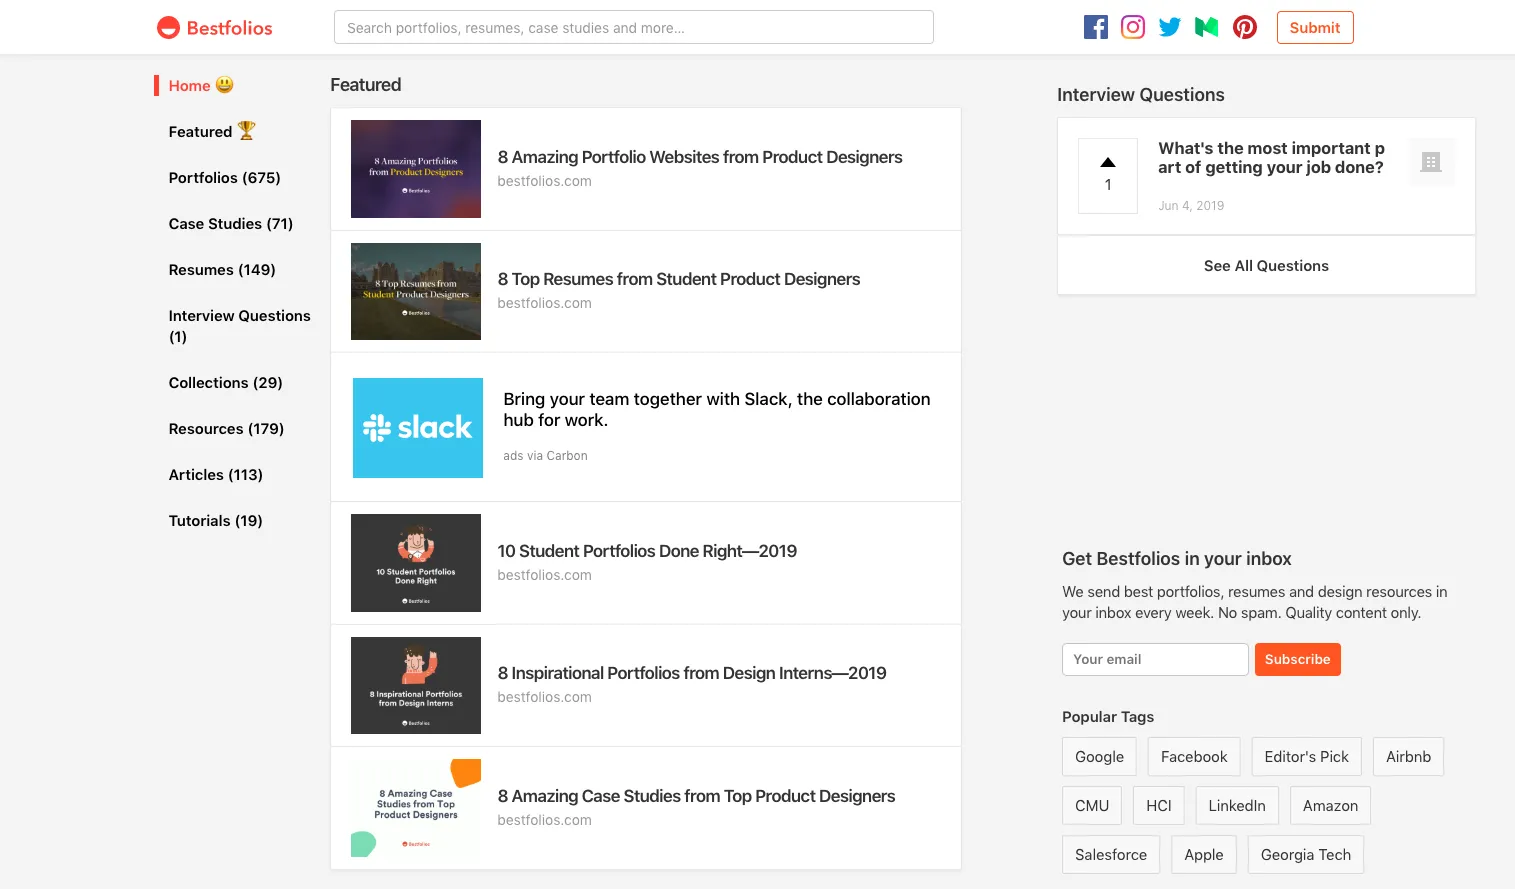Open thumbnail of 8 Top Resumes article

pyautogui.click(x=416, y=291)
